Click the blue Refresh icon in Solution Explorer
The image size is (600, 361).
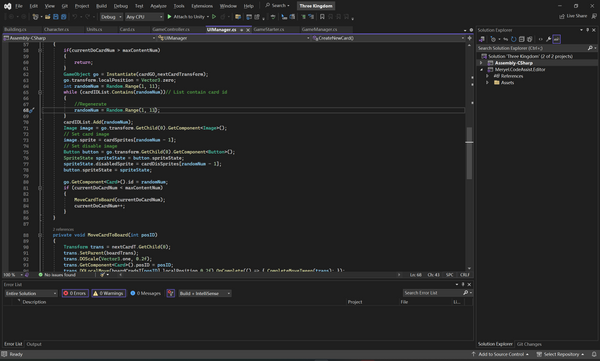click(514, 39)
